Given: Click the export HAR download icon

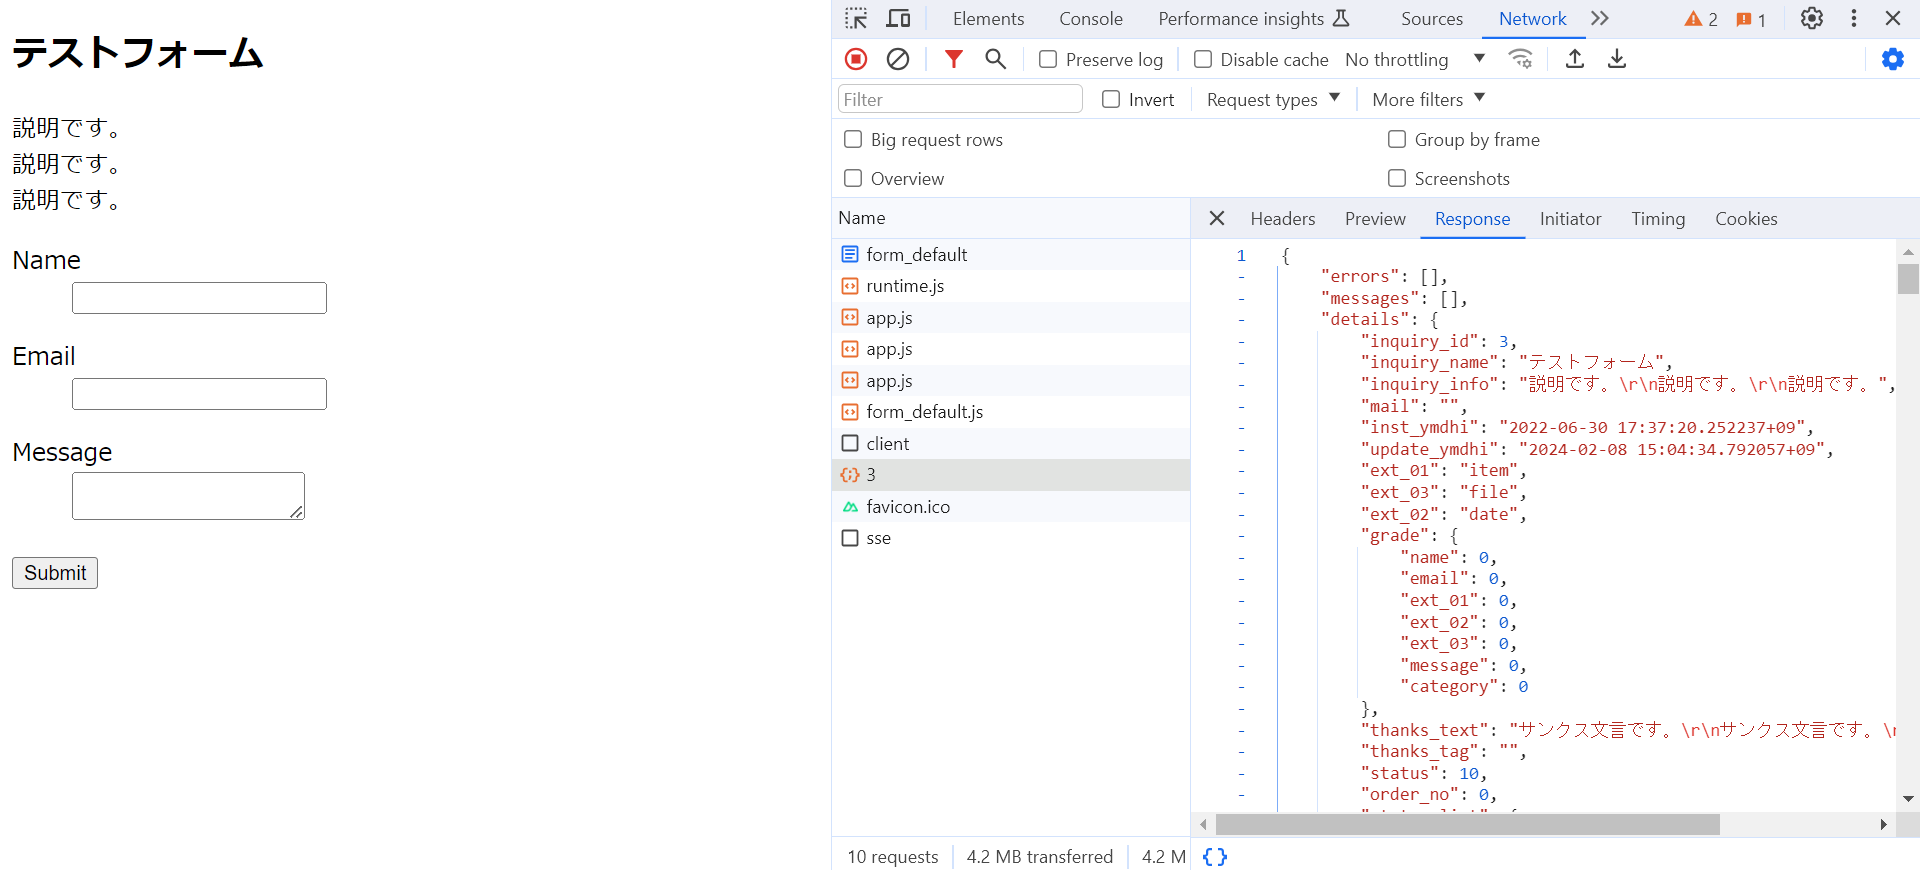Looking at the screenshot, I should pos(1616,59).
